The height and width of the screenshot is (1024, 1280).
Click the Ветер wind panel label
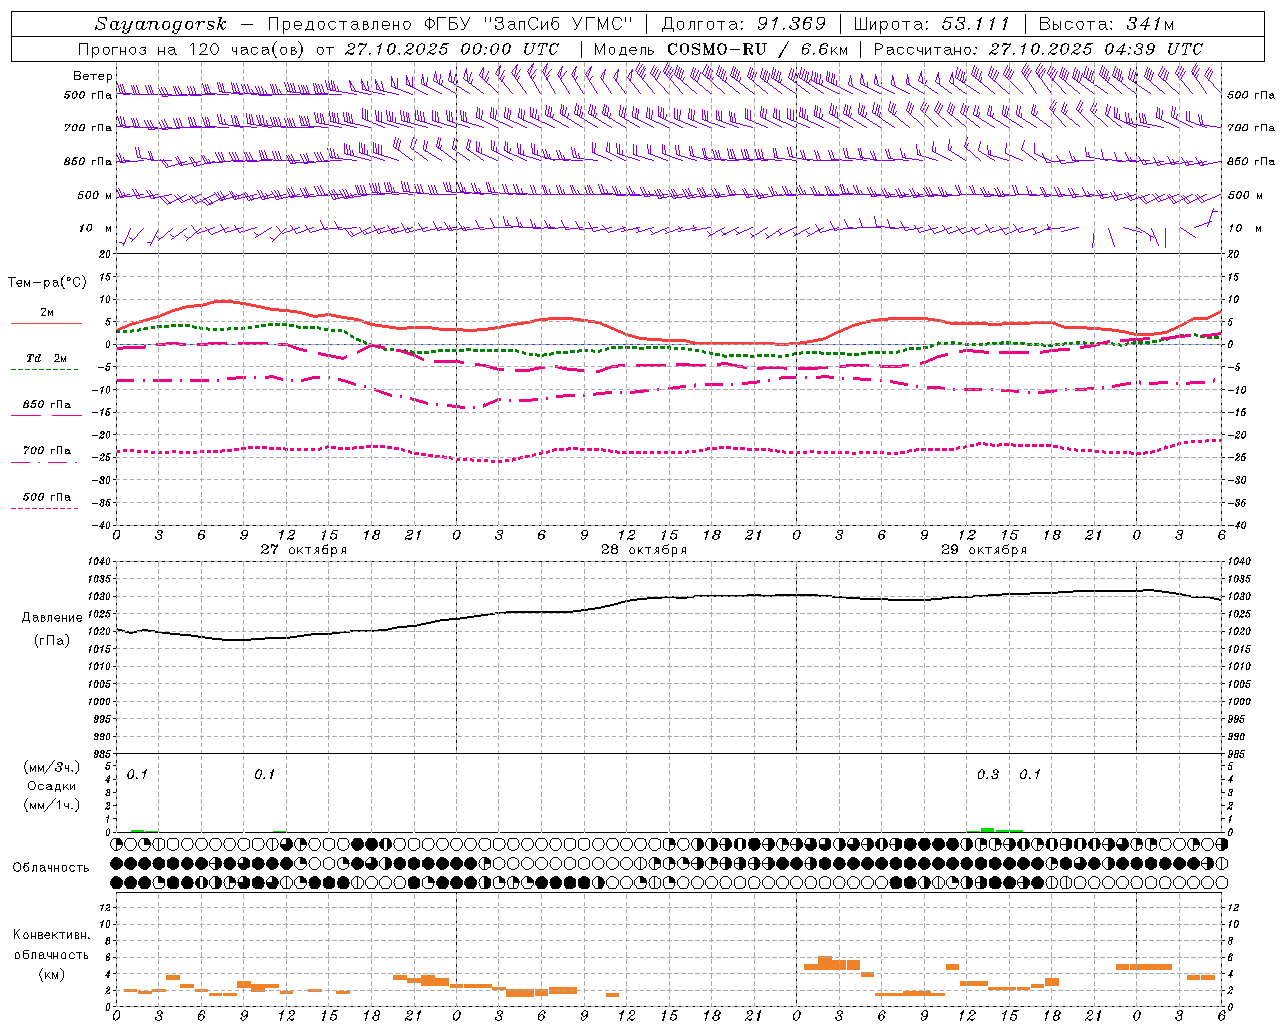(92, 76)
